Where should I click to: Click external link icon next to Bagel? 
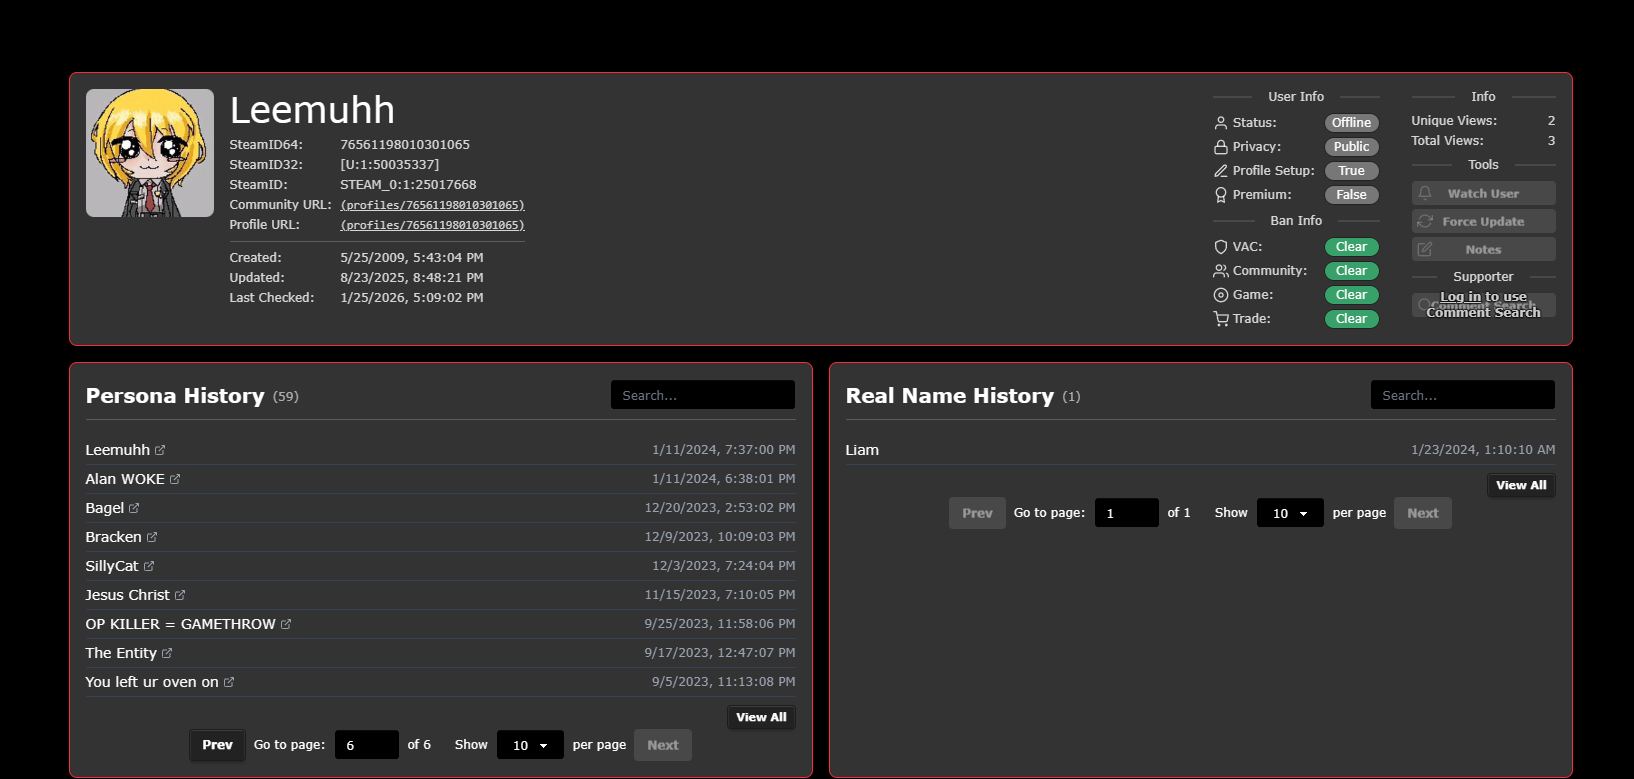(x=134, y=508)
